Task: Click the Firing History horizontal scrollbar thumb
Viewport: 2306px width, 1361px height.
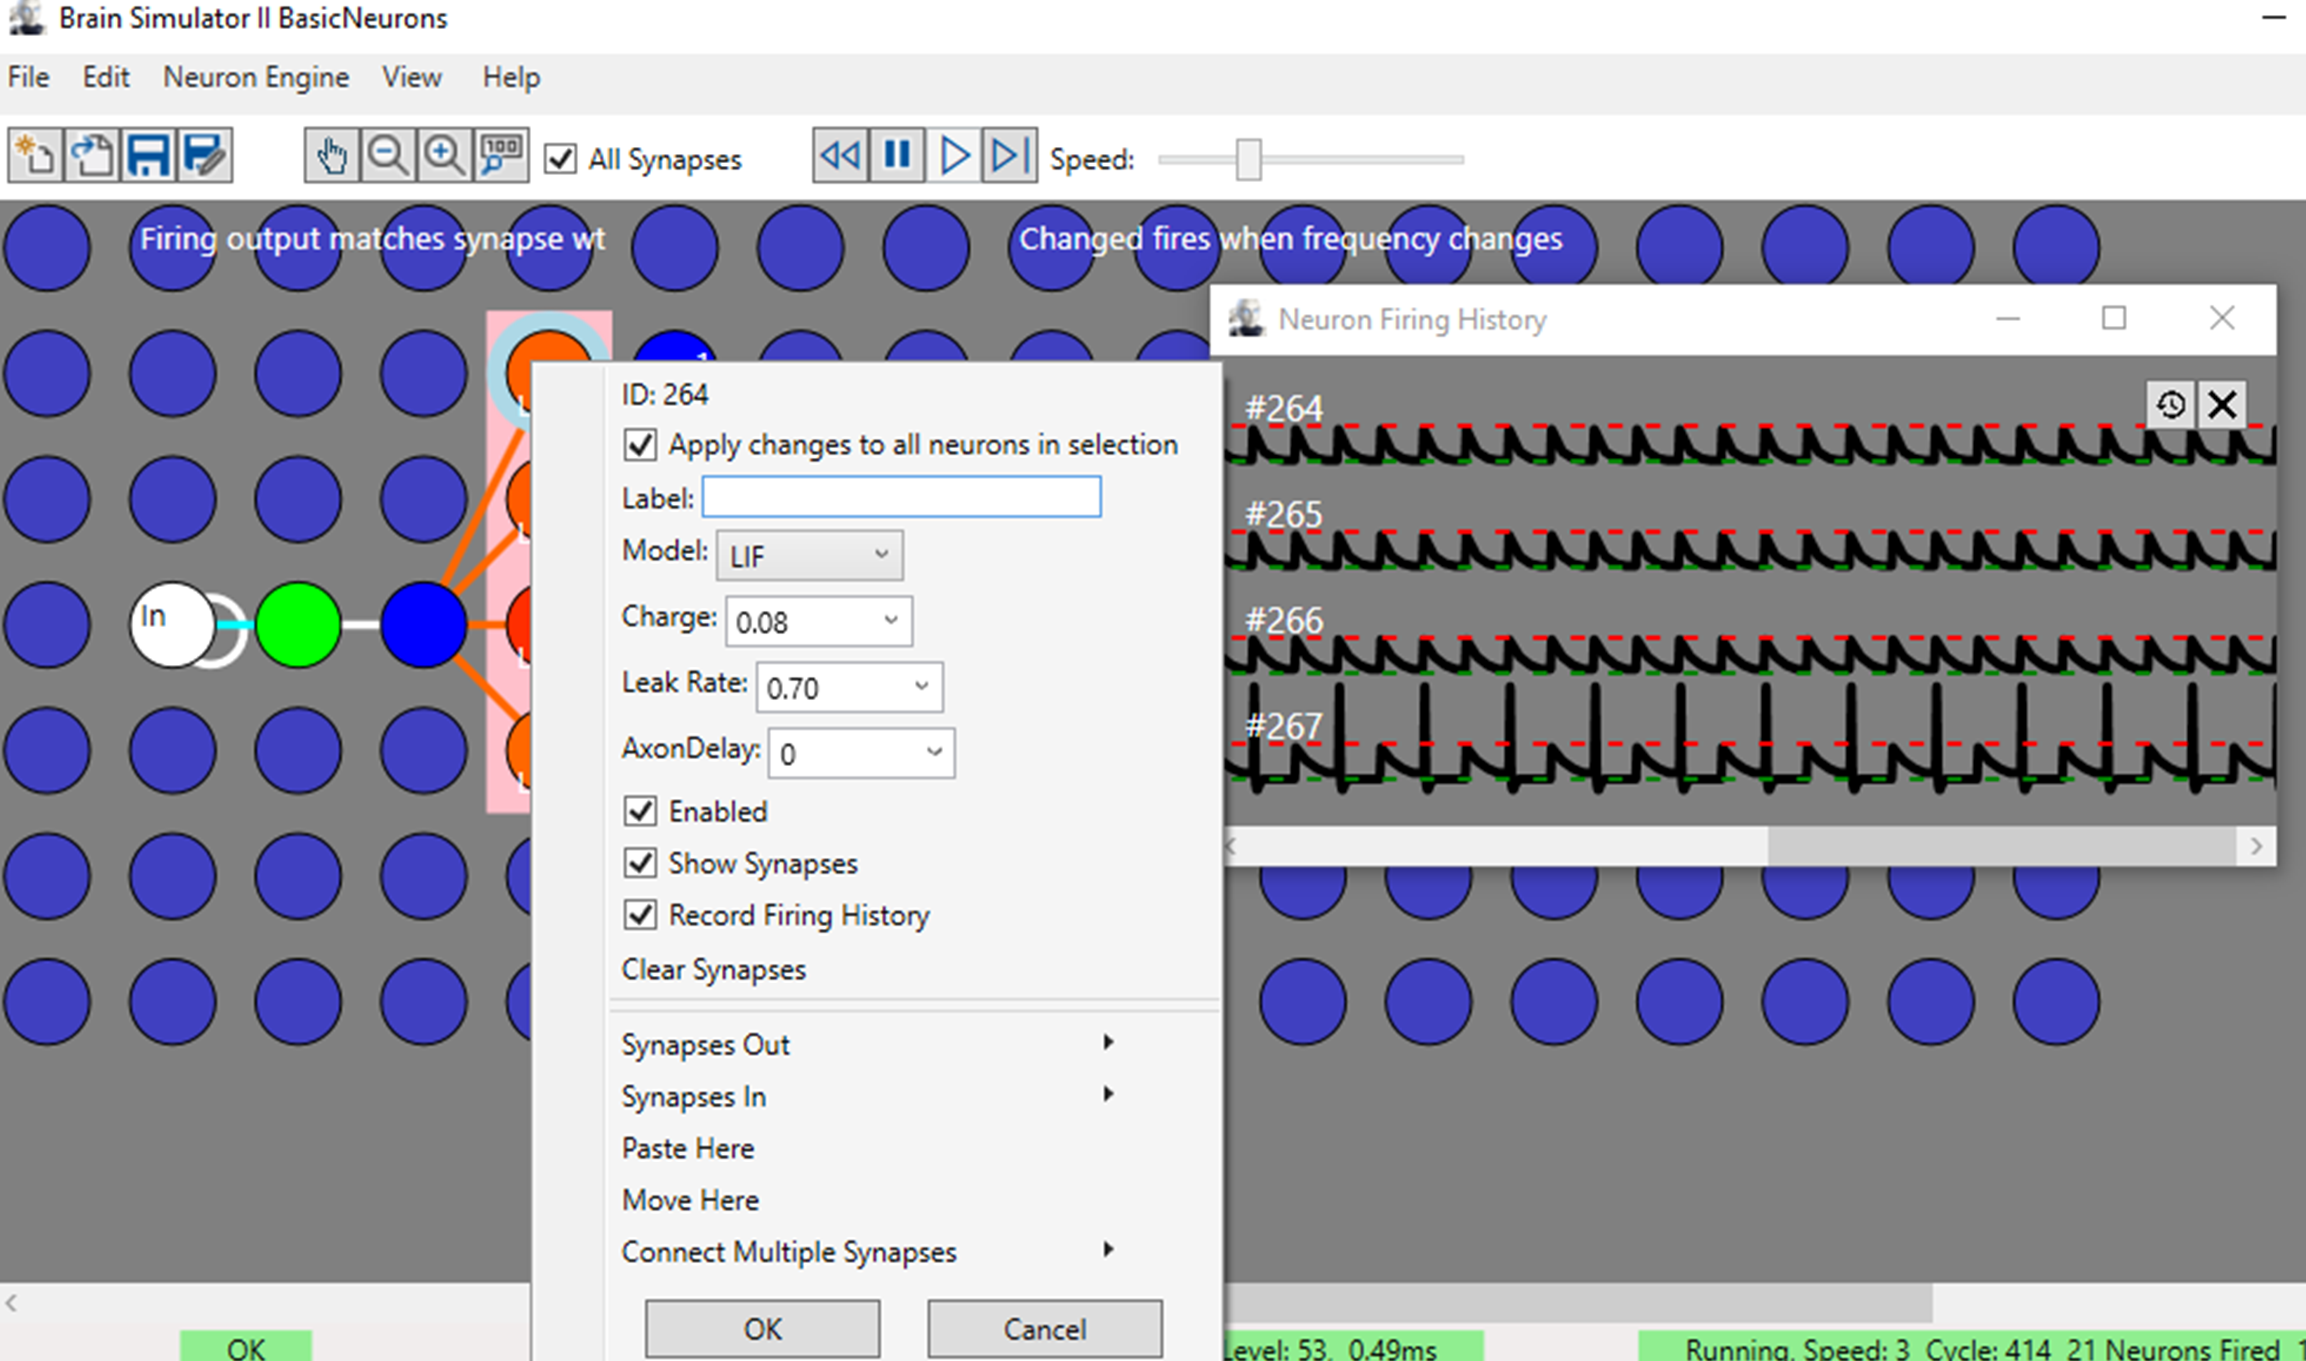Action: point(2002,846)
